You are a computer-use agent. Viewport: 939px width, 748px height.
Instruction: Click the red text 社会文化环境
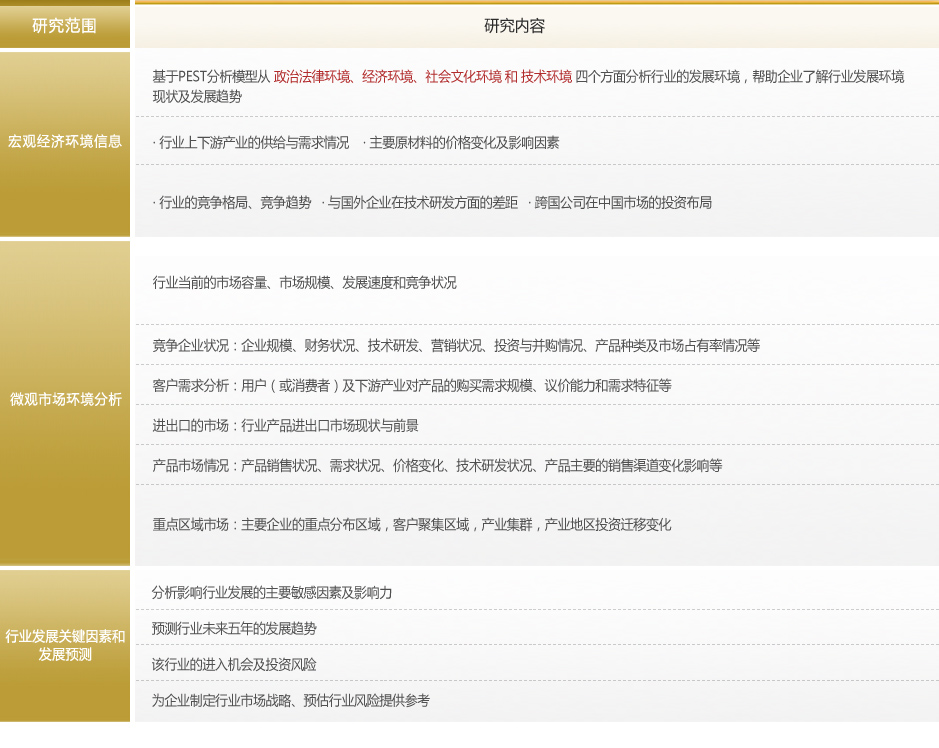tap(464, 77)
